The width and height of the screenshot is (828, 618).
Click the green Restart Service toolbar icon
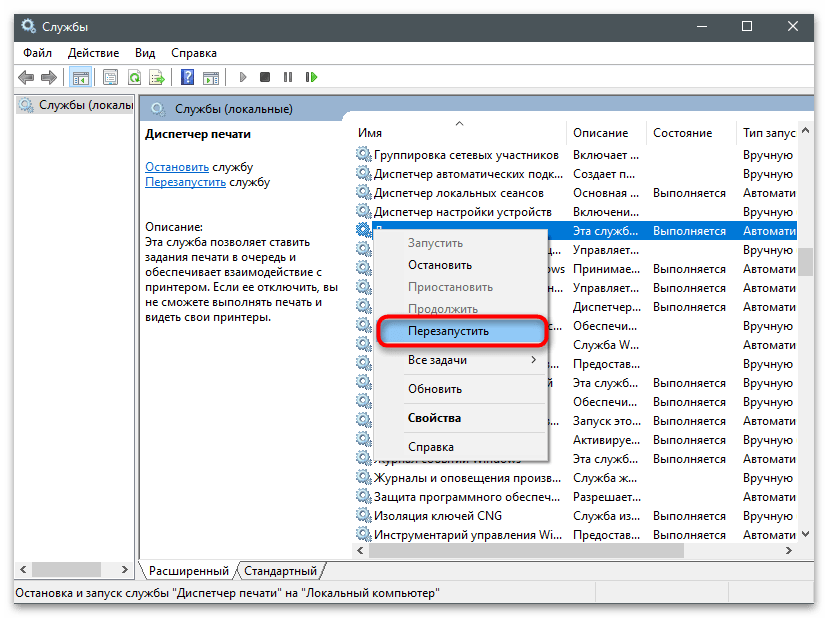(312, 77)
